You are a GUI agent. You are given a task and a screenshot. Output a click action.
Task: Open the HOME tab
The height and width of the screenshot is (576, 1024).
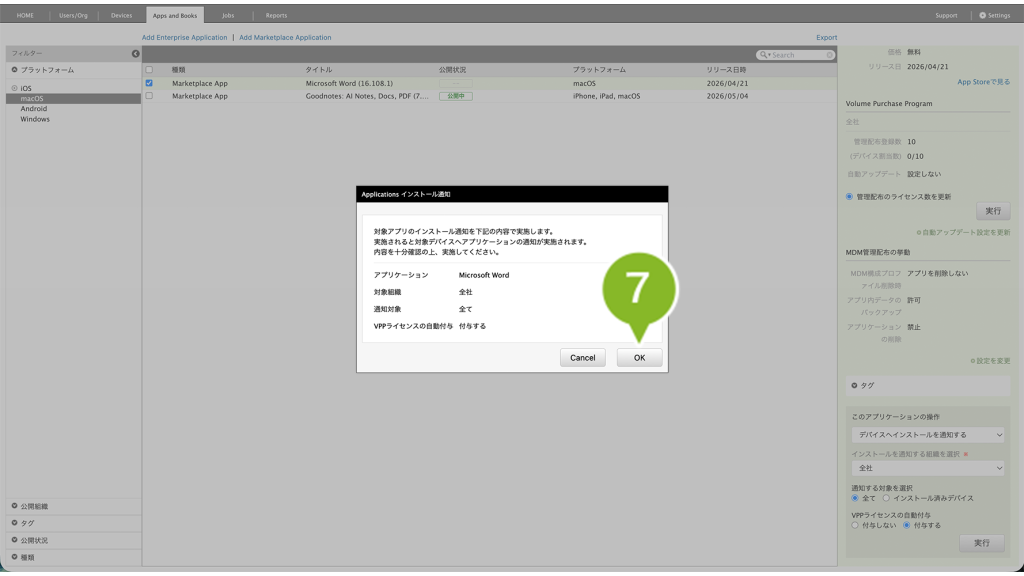[x=25, y=15]
